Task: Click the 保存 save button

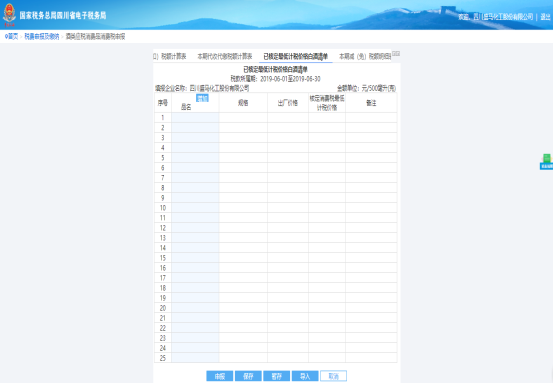Action: tap(248, 376)
